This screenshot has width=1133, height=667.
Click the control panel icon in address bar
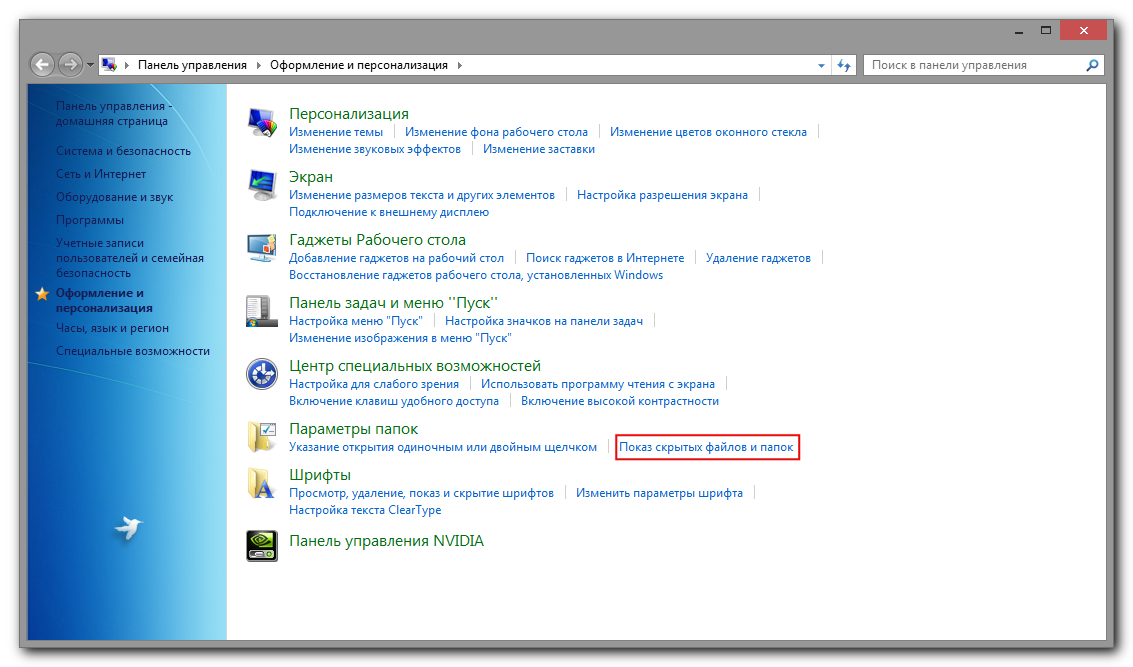pyautogui.click(x=109, y=65)
